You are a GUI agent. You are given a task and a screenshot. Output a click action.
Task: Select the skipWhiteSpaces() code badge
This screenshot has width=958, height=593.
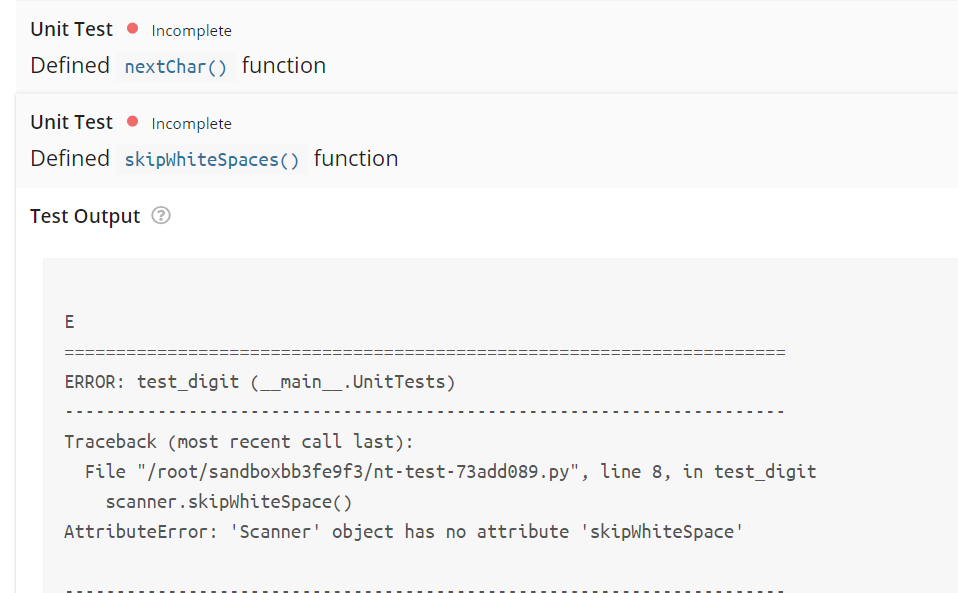[x=211, y=158]
